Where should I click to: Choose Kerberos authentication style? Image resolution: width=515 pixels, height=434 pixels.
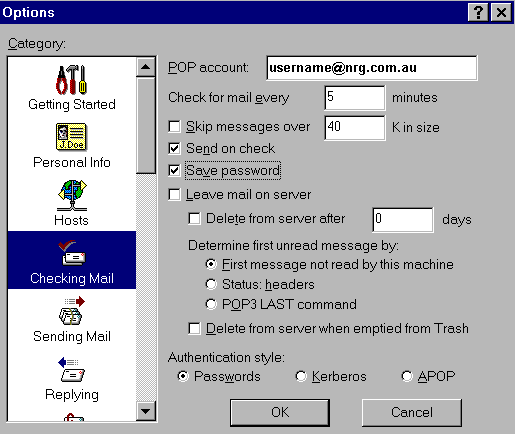(301, 376)
